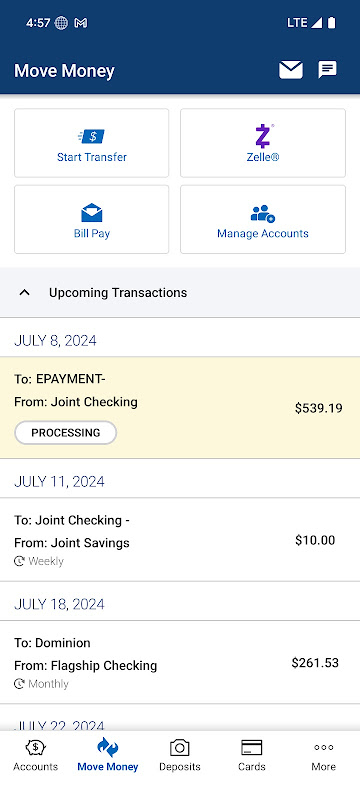Open the Joint Savings $10.00 weekly transfer

tap(180, 540)
